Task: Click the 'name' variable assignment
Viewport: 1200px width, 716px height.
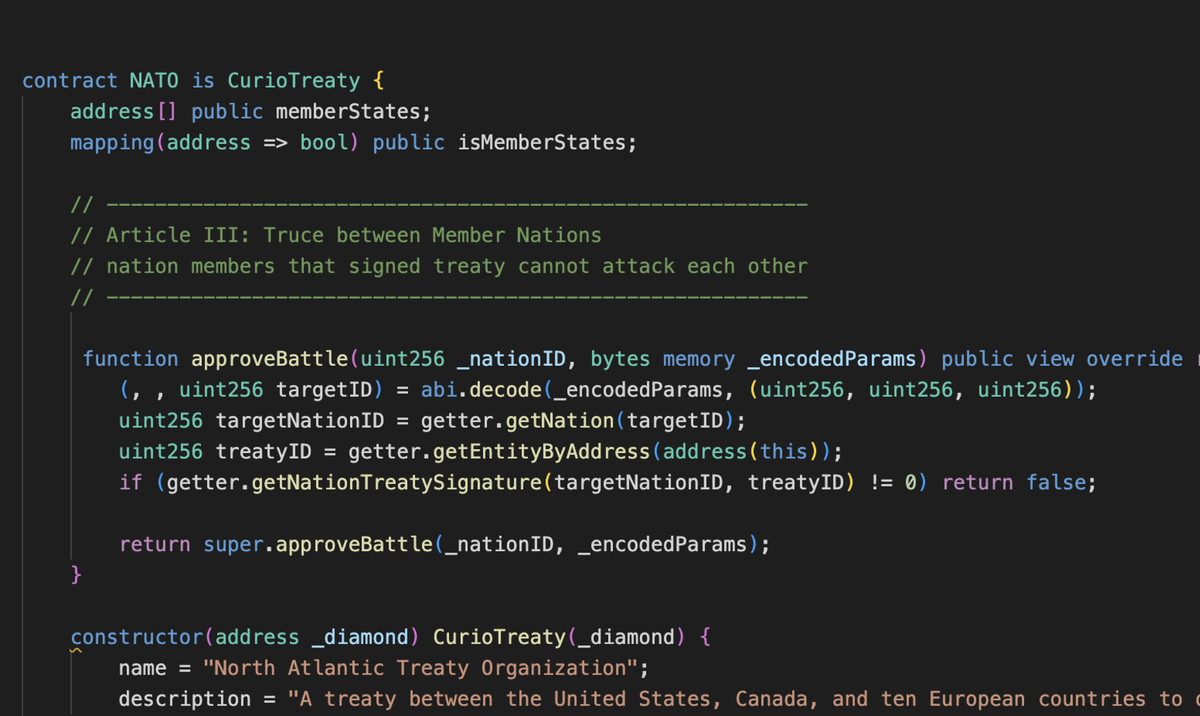Action: click(x=143, y=667)
